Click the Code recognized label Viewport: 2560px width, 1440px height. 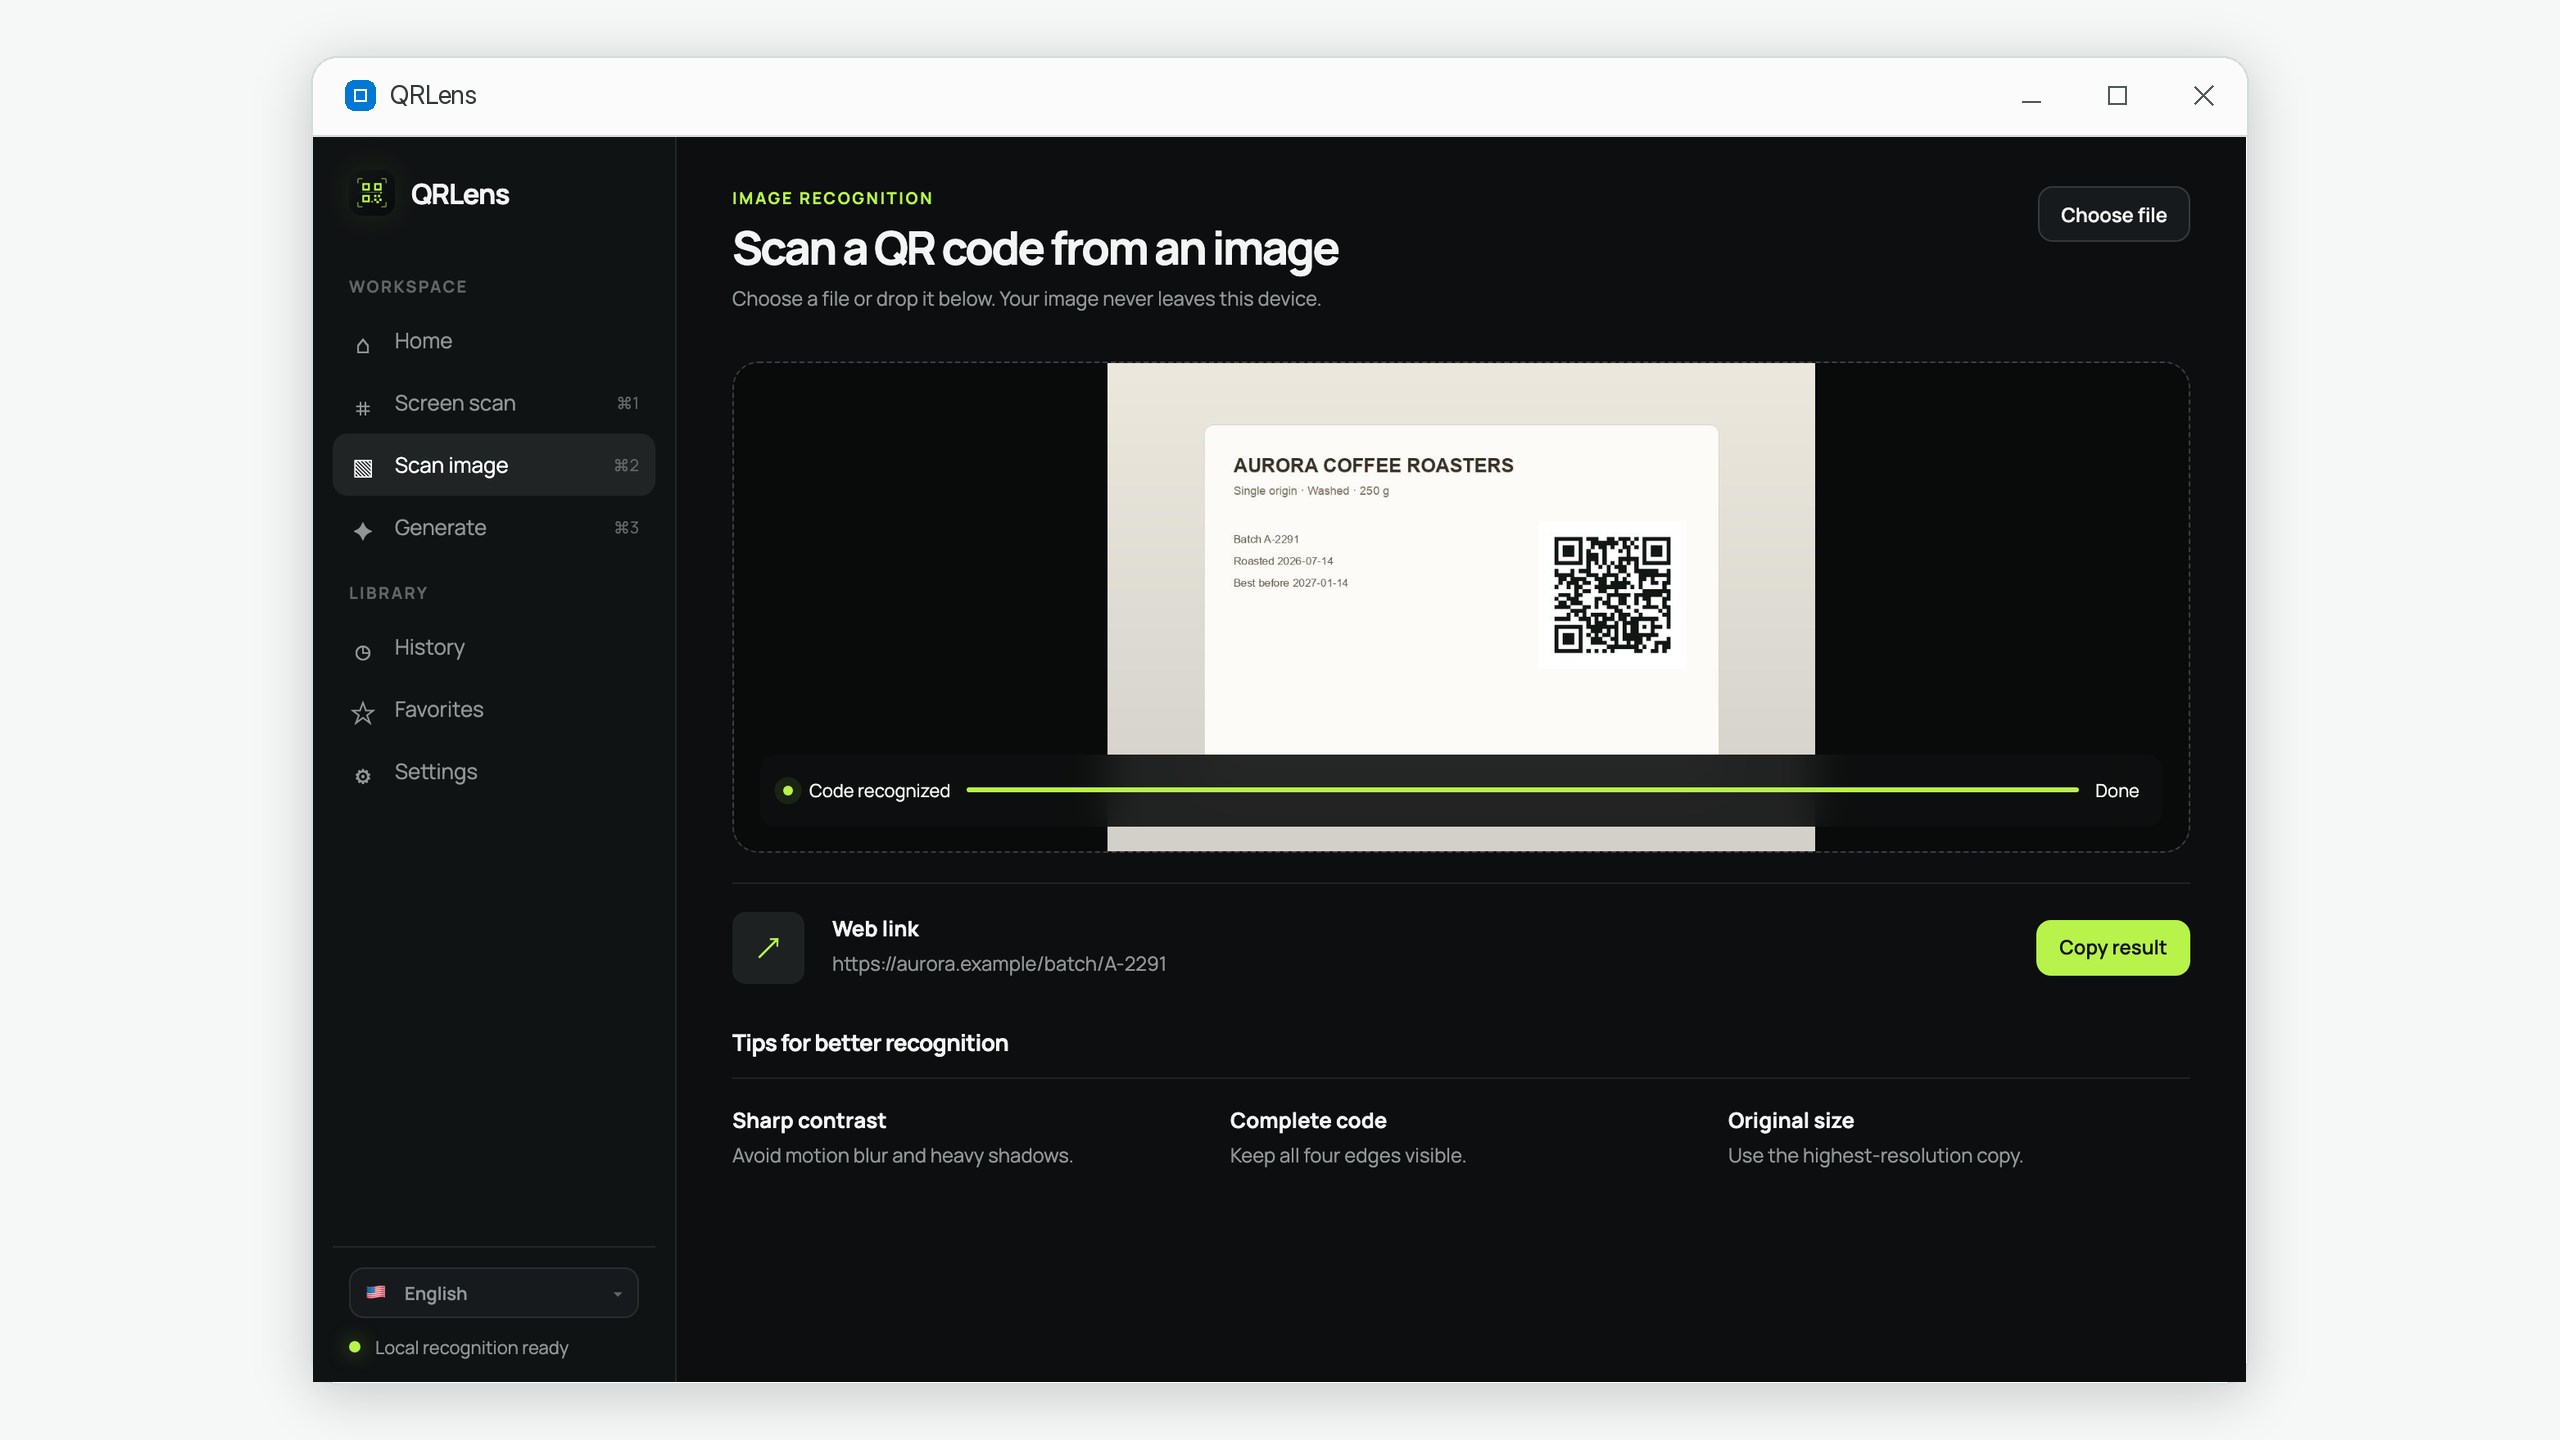[x=879, y=790]
